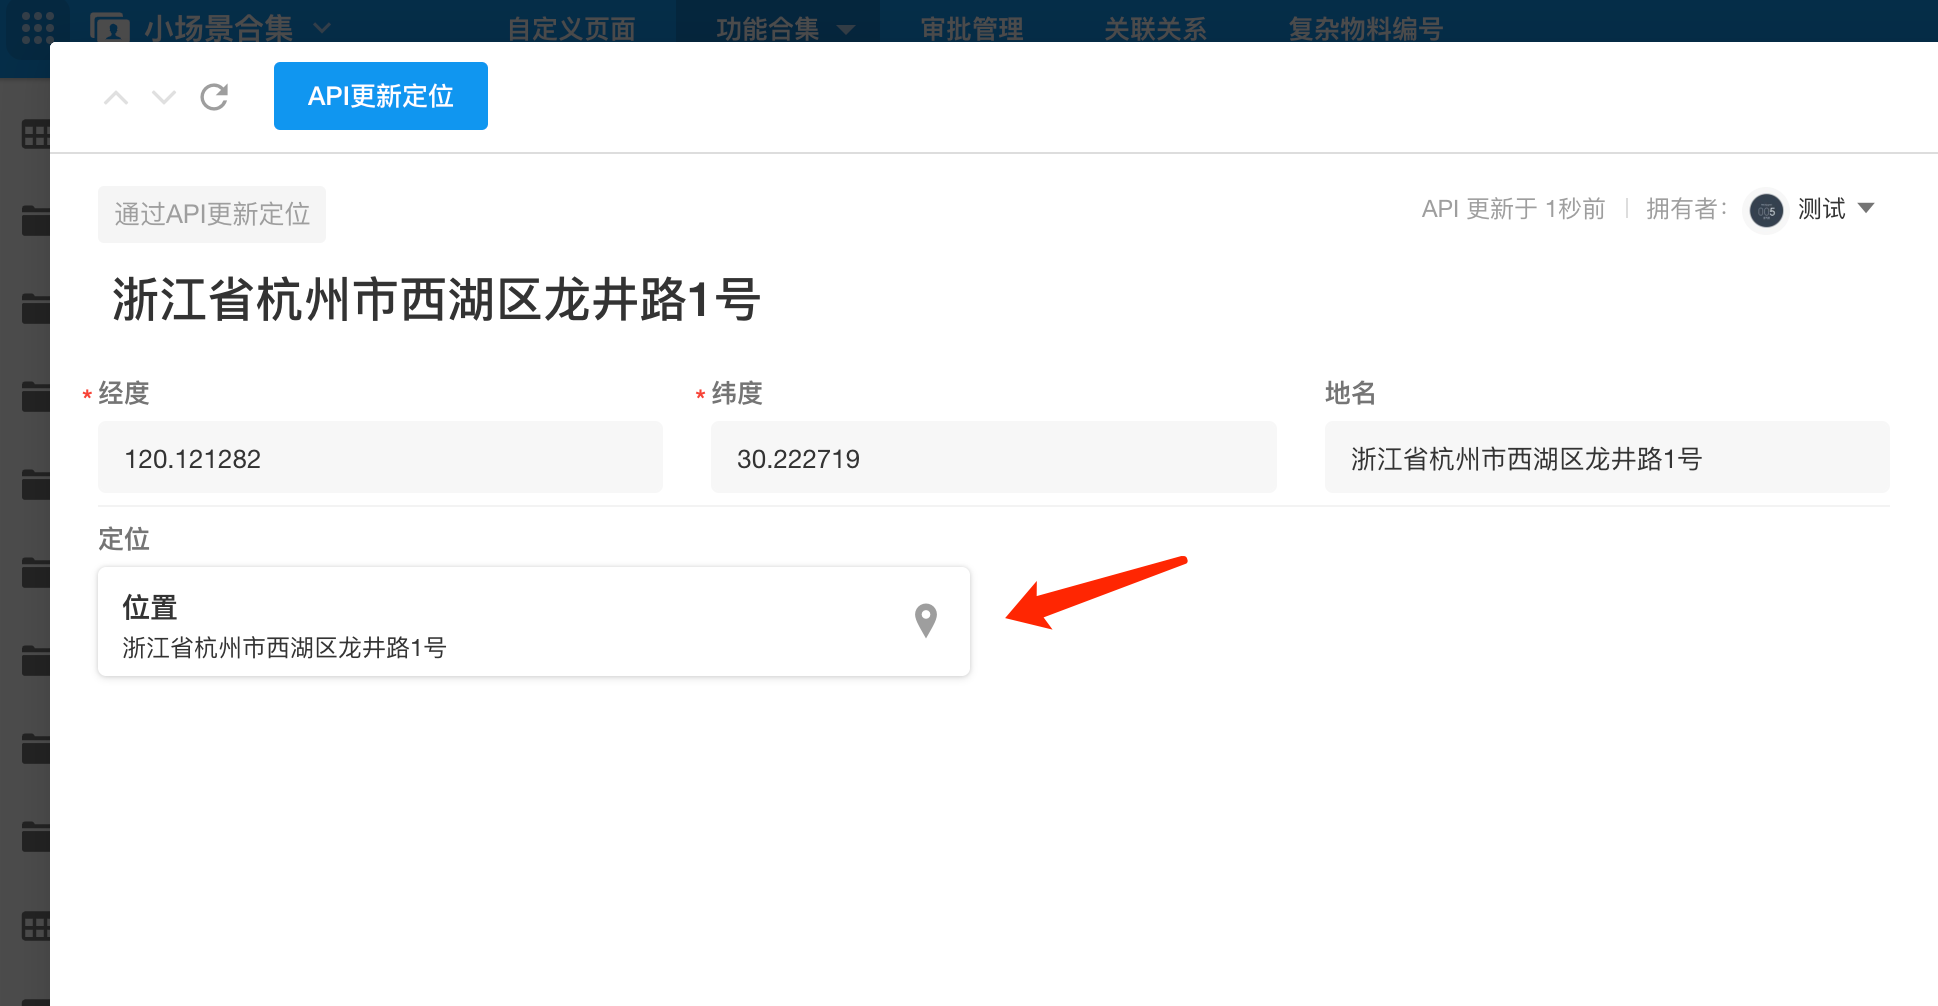The width and height of the screenshot is (1938, 1006).
Task: Click the 'API 更新于 1秒前' text
Action: (x=1513, y=208)
